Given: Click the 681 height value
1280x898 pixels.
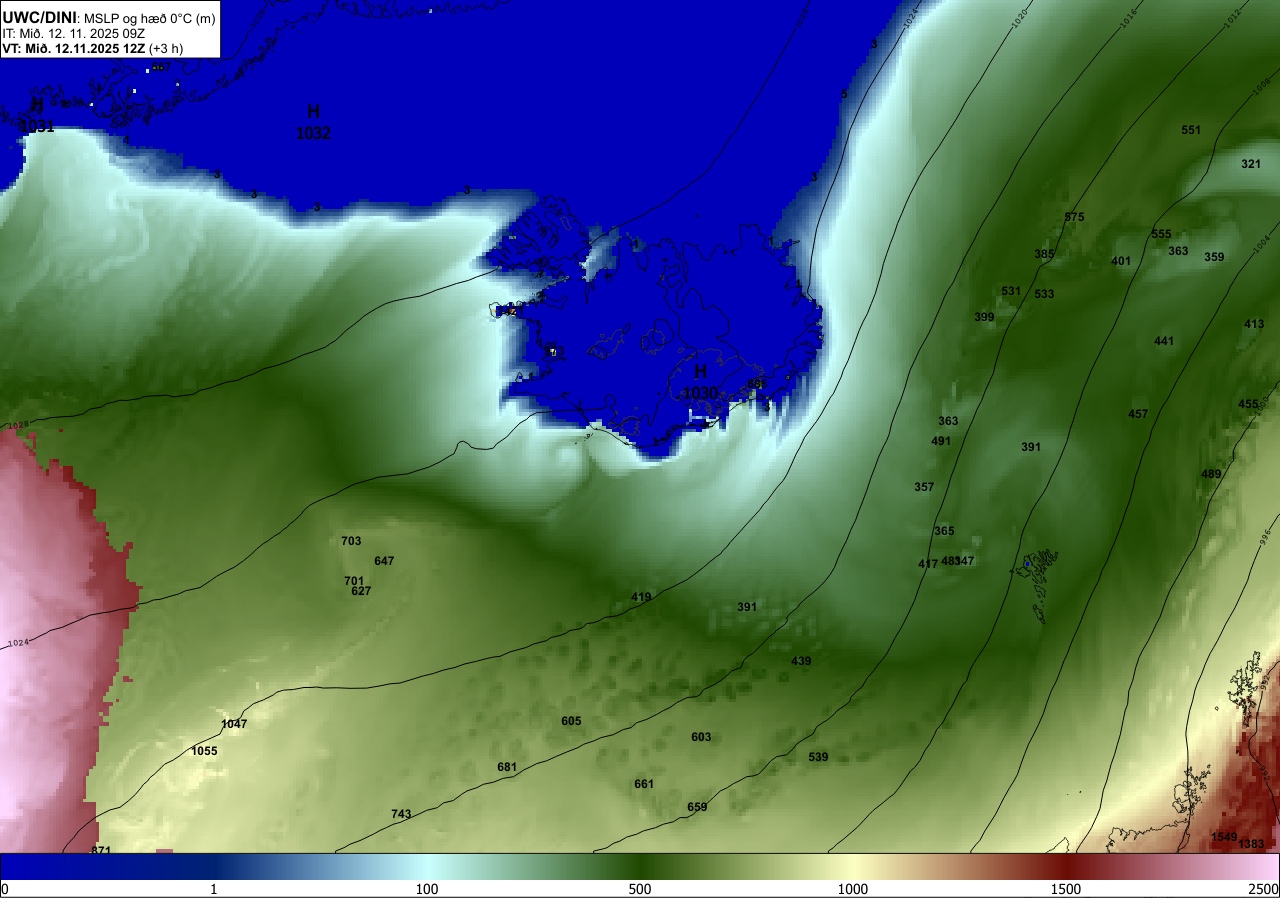Looking at the screenshot, I should (507, 767).
